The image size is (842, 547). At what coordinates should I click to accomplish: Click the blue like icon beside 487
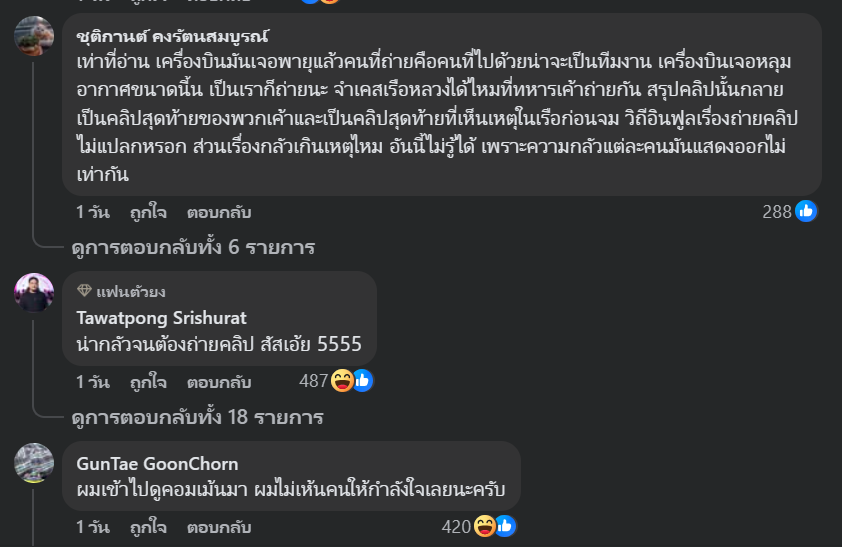363,381
